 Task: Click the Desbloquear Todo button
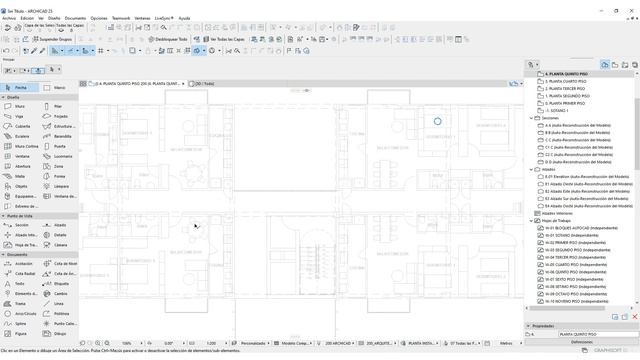click(x=168, y=39)
